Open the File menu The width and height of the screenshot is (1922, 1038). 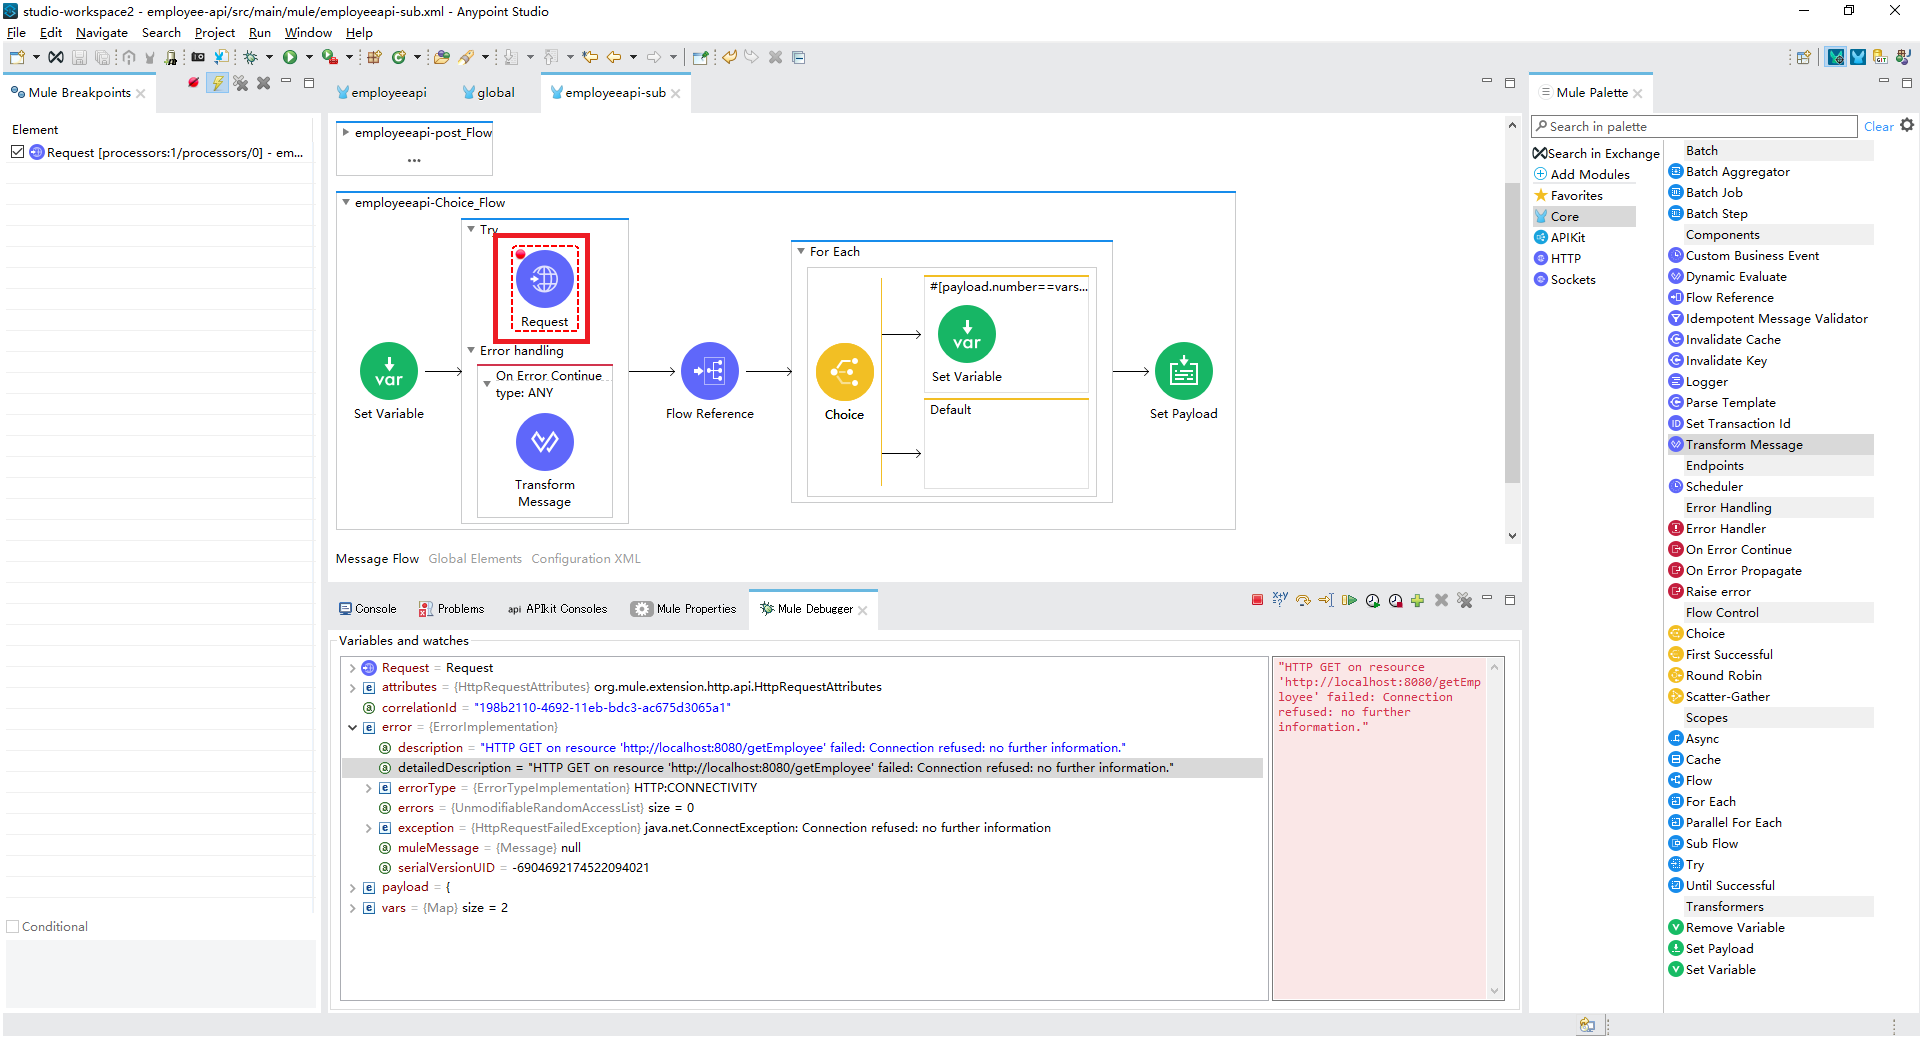coord(16,33)
